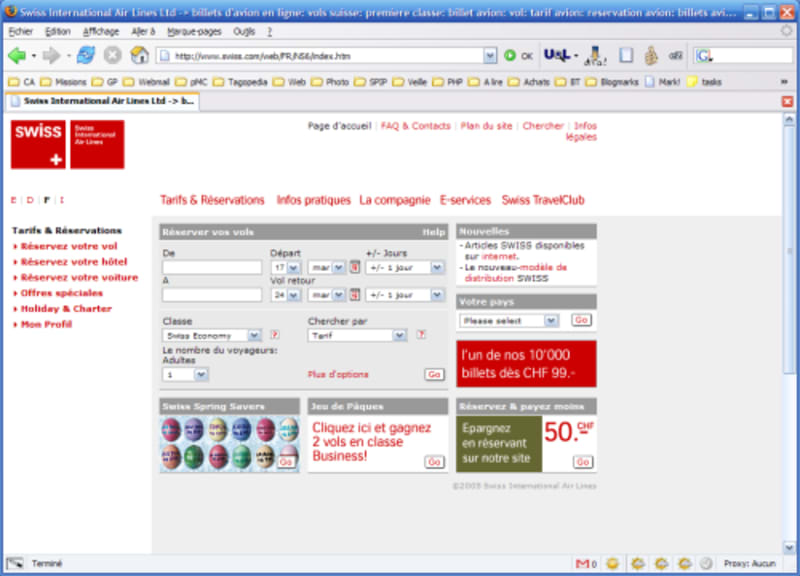Click the help question mark beside Classe

pyautogui.click(x=274, y=335)
